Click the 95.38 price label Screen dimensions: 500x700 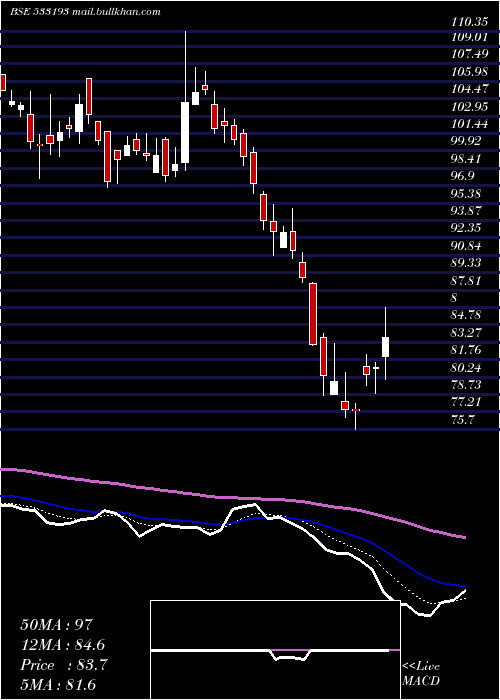tap(468, 196)
